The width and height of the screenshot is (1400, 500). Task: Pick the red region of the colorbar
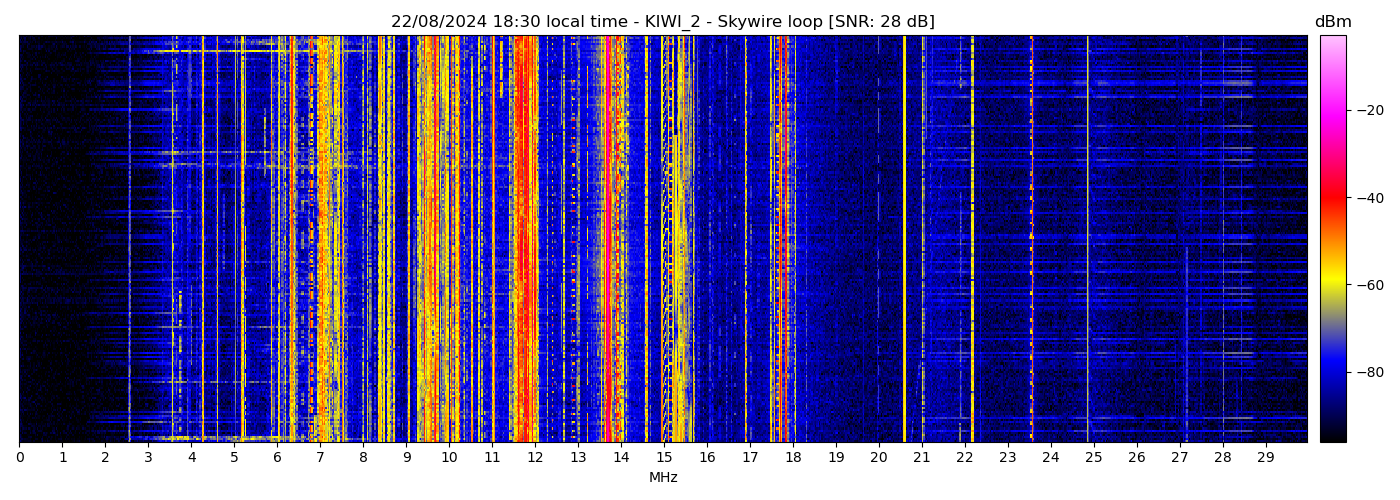pos(1332,198)
